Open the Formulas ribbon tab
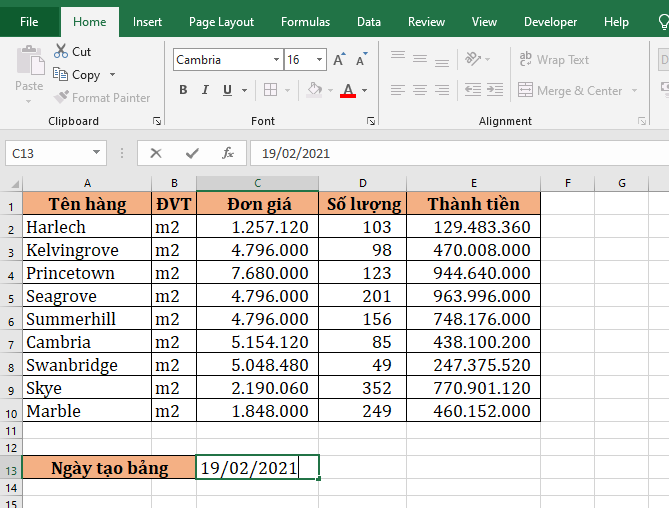This screenshot has height=508, width=669. click(x=305, y=22)
